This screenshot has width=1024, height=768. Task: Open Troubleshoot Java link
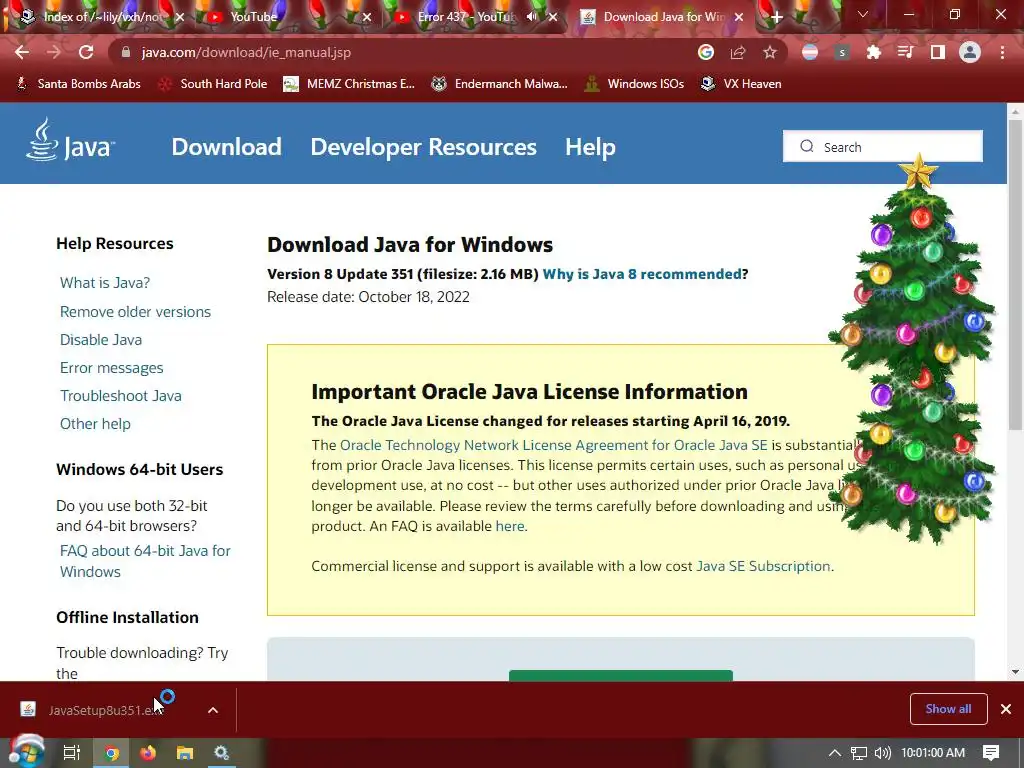tap(121, 396)
